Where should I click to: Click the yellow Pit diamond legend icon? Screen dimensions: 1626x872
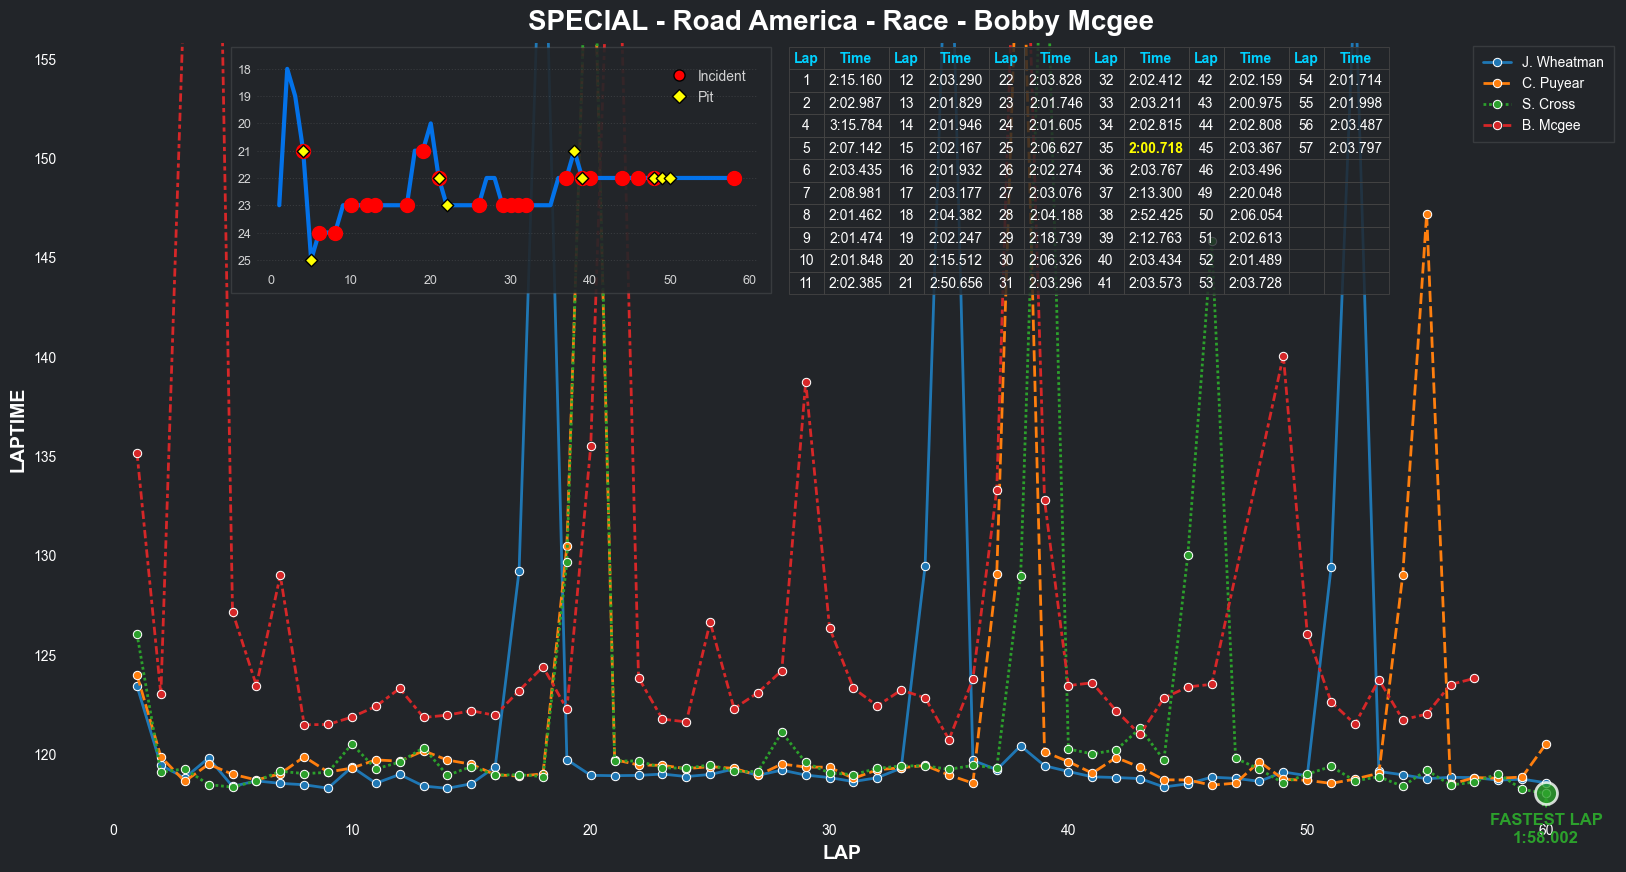coord(679,97)
